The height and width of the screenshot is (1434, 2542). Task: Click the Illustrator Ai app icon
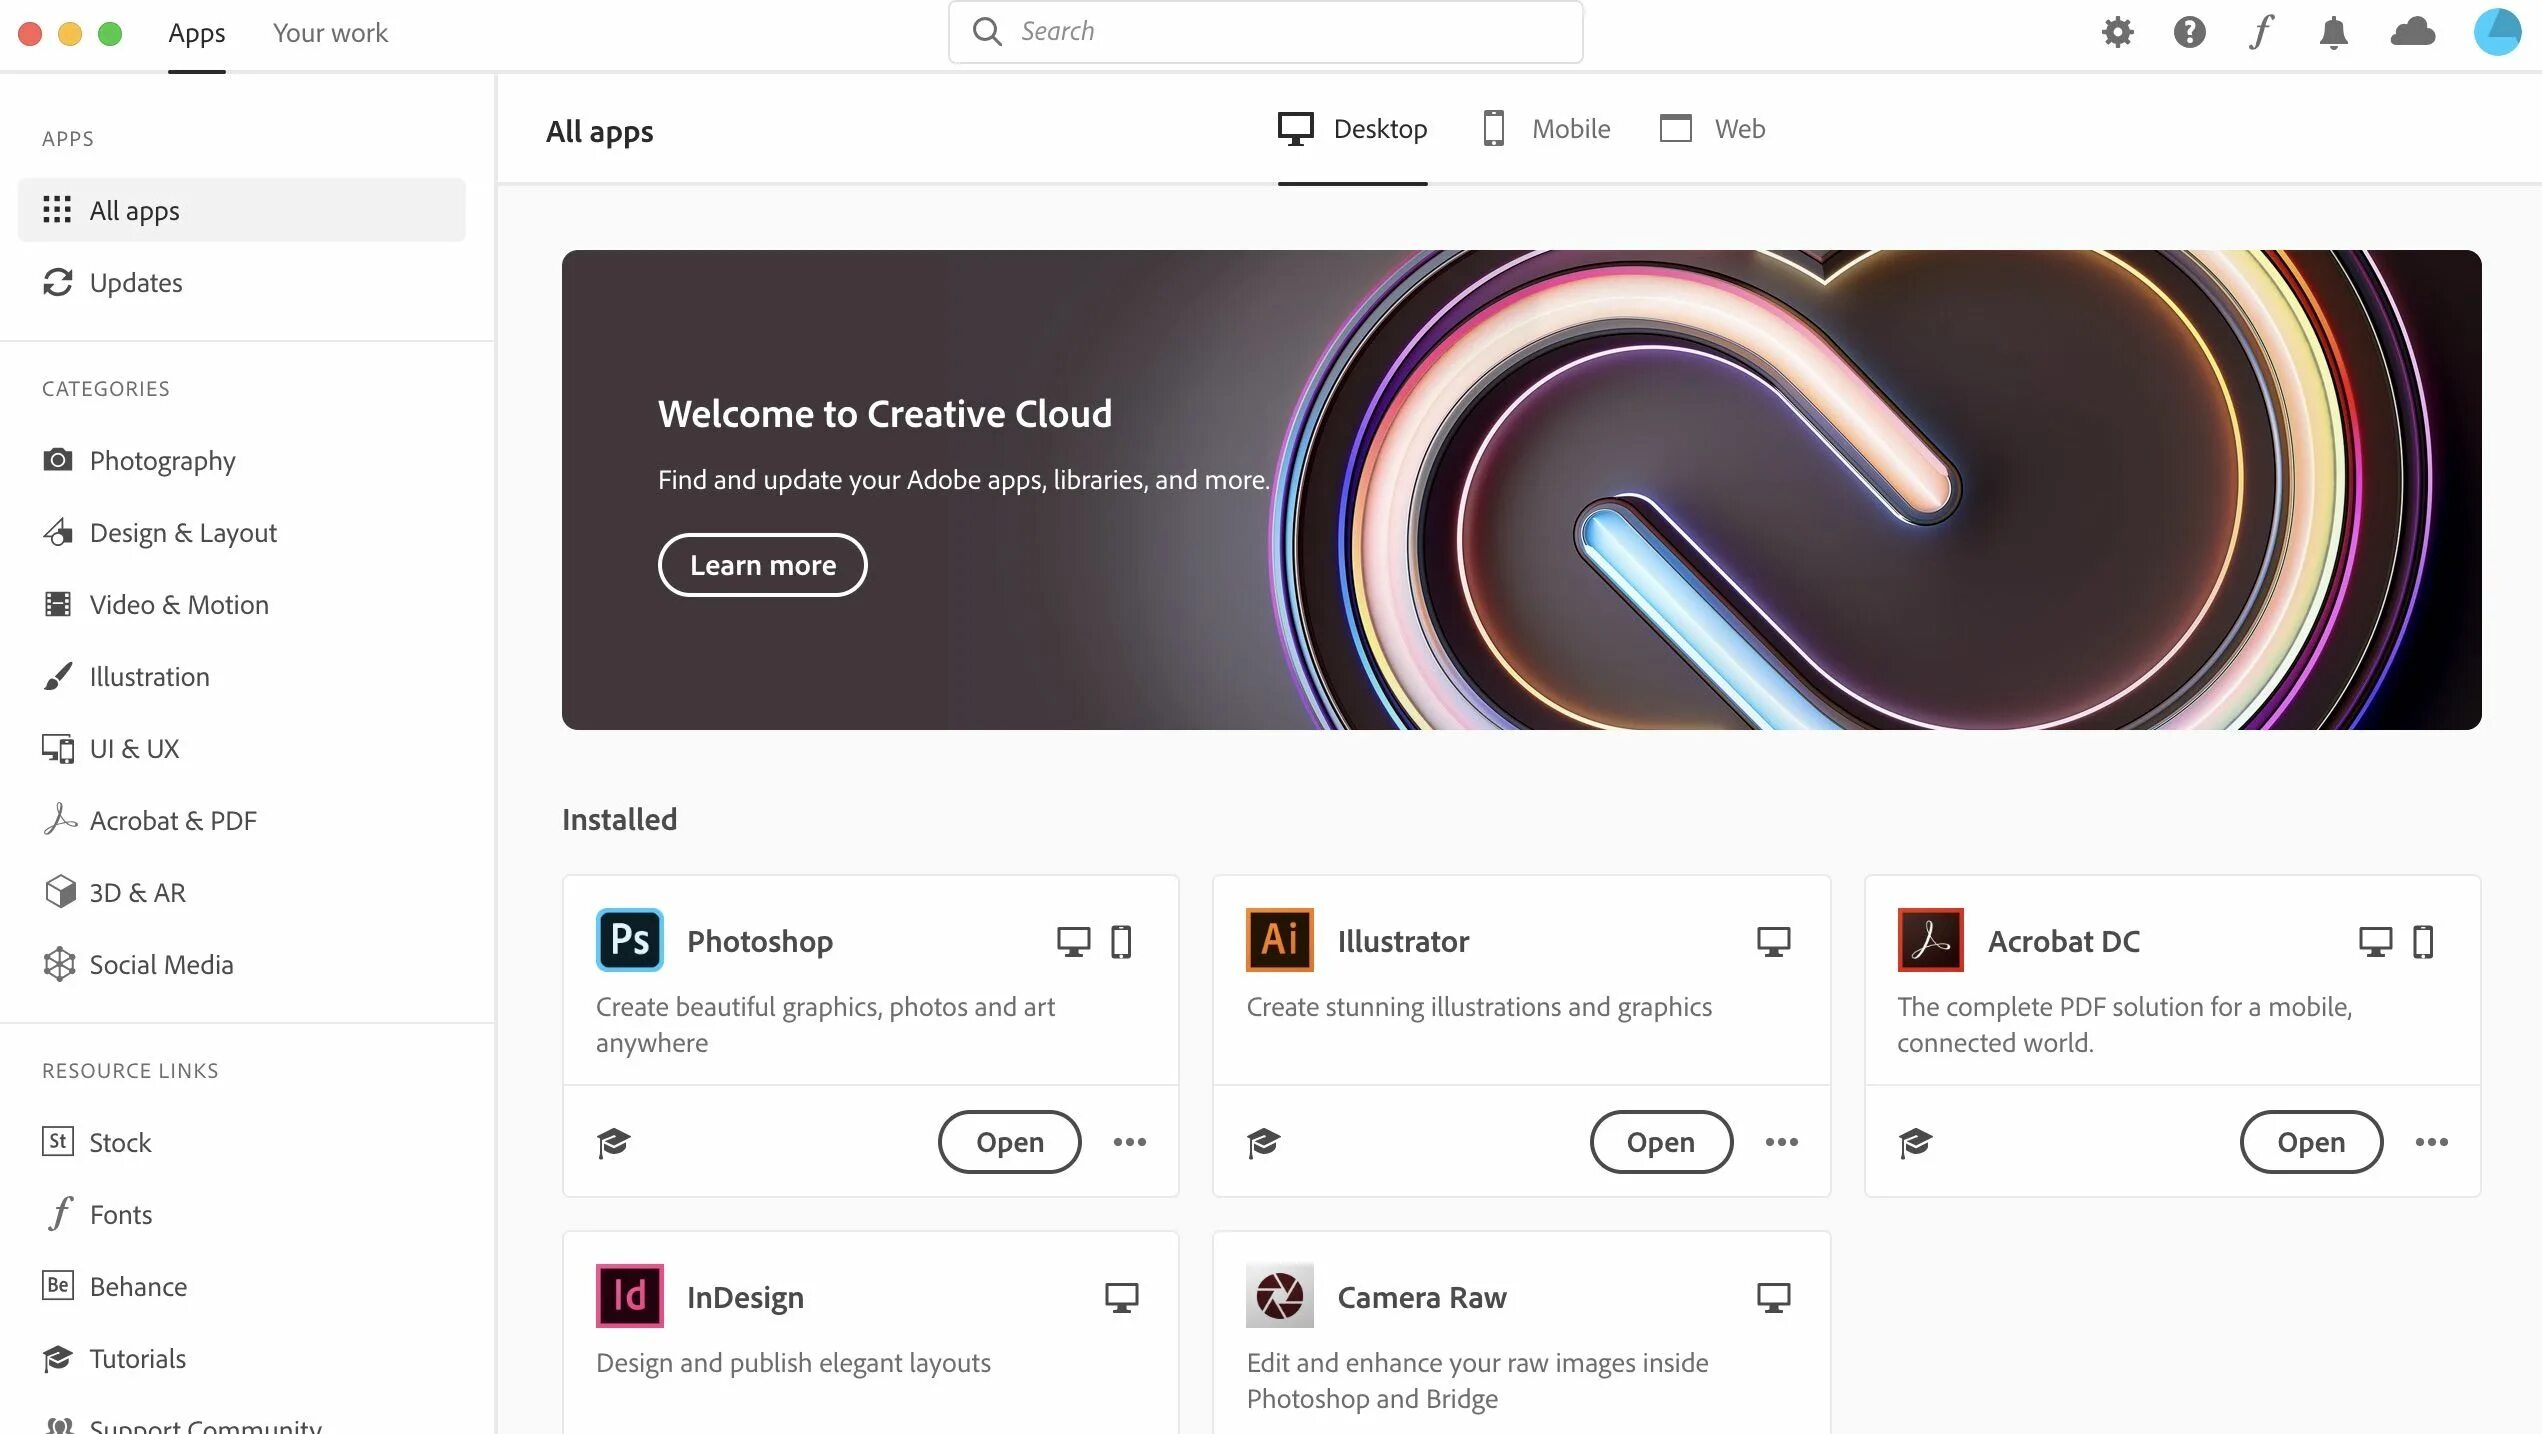(x=1279, y=940)
